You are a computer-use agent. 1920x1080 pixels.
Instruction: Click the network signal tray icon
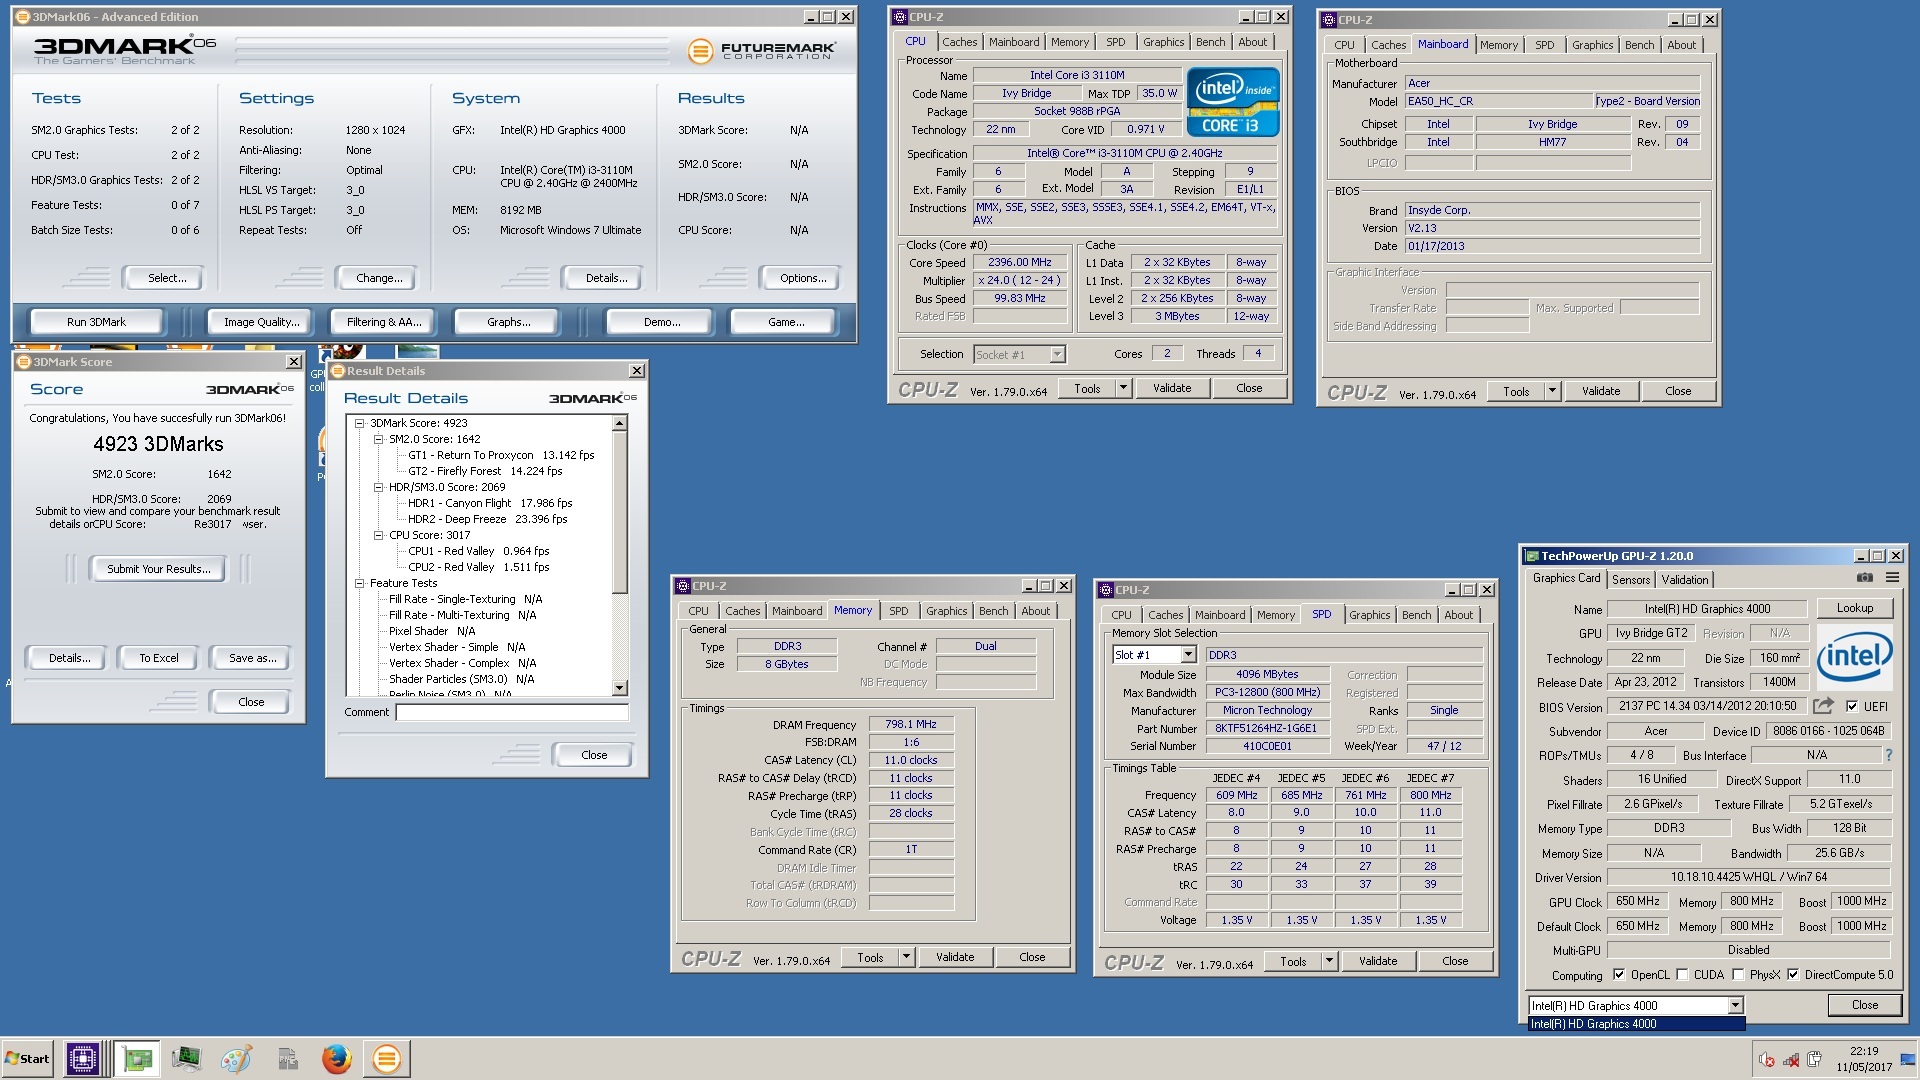[1791, 1060]
